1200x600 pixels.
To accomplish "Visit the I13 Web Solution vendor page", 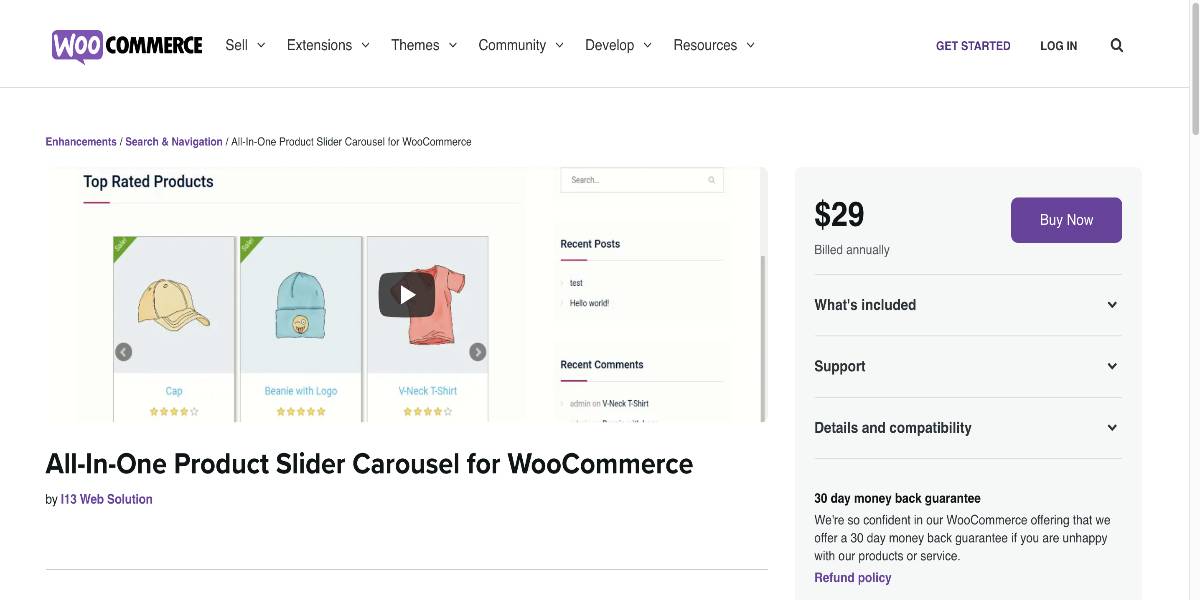I will click(x=107, y=499).
